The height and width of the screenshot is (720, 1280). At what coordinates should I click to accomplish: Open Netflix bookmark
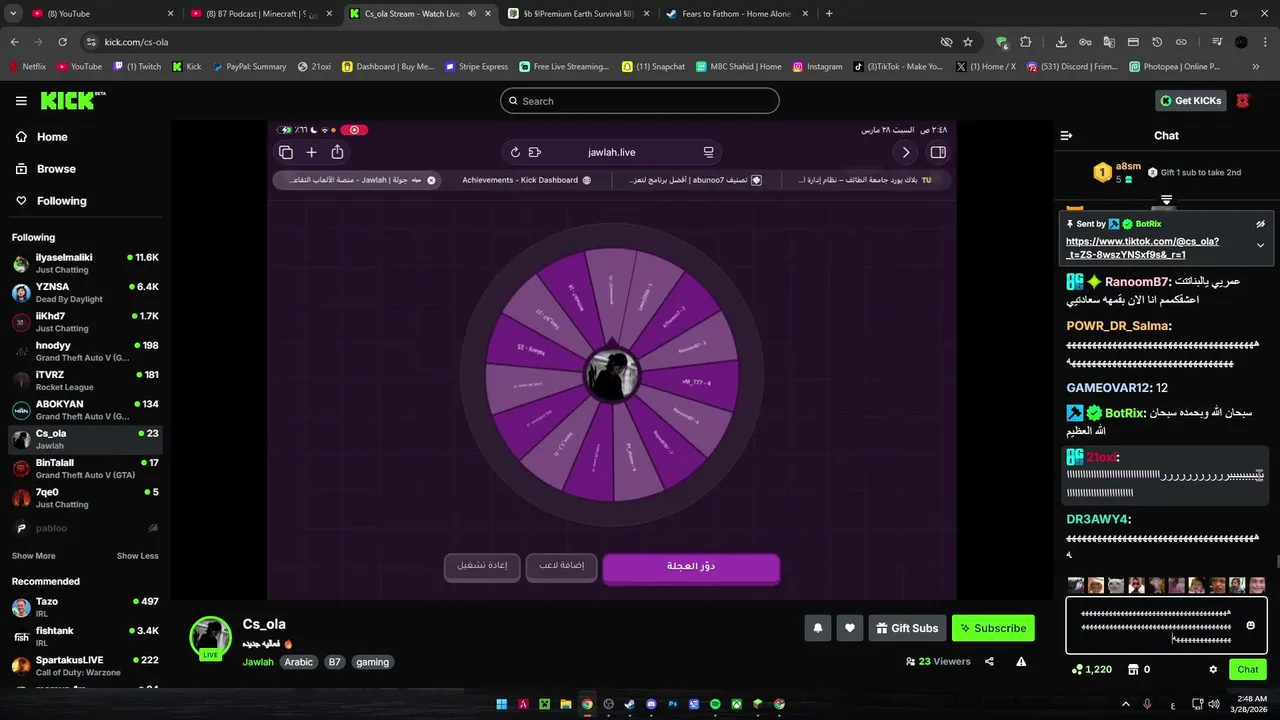(x=28, y=67)
